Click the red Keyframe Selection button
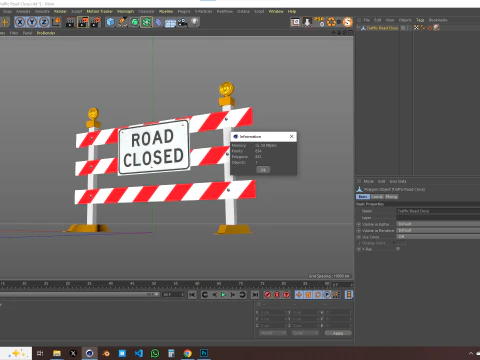This screenshot has height=360, width=480. click(x=287, y=295)
